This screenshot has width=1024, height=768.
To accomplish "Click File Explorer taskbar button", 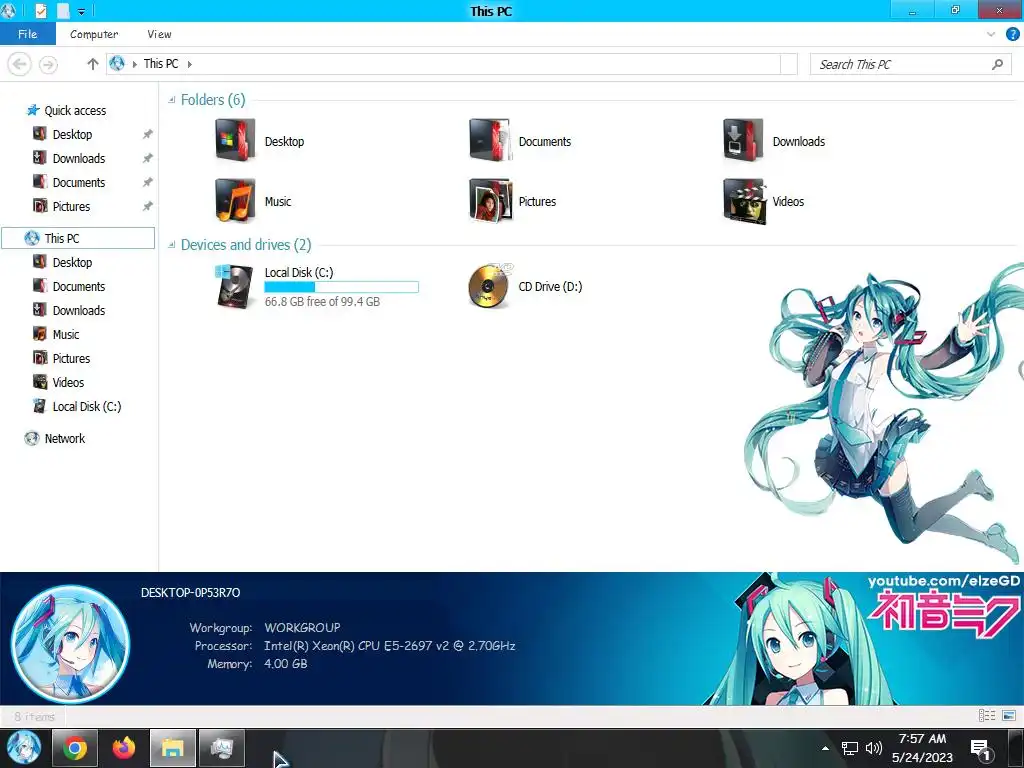I will [x=172, y=748].
